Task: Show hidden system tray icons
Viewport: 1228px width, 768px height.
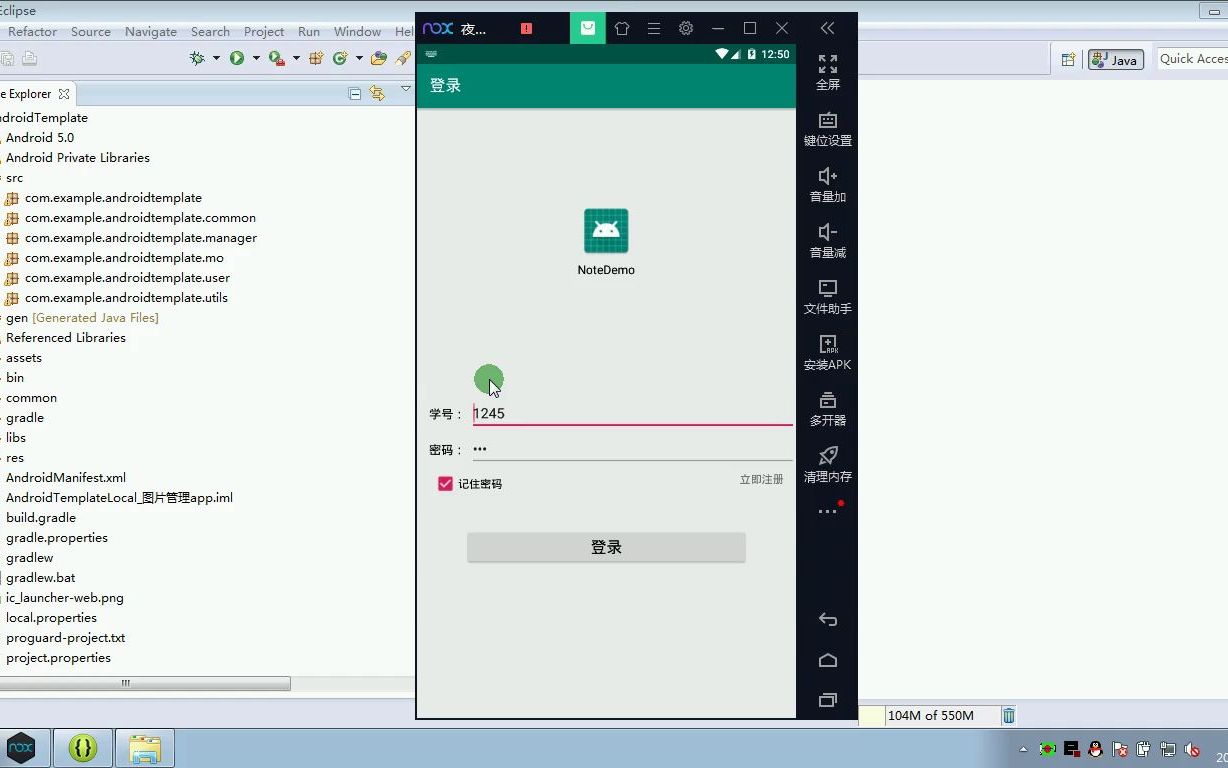Action: (1023, 749)
